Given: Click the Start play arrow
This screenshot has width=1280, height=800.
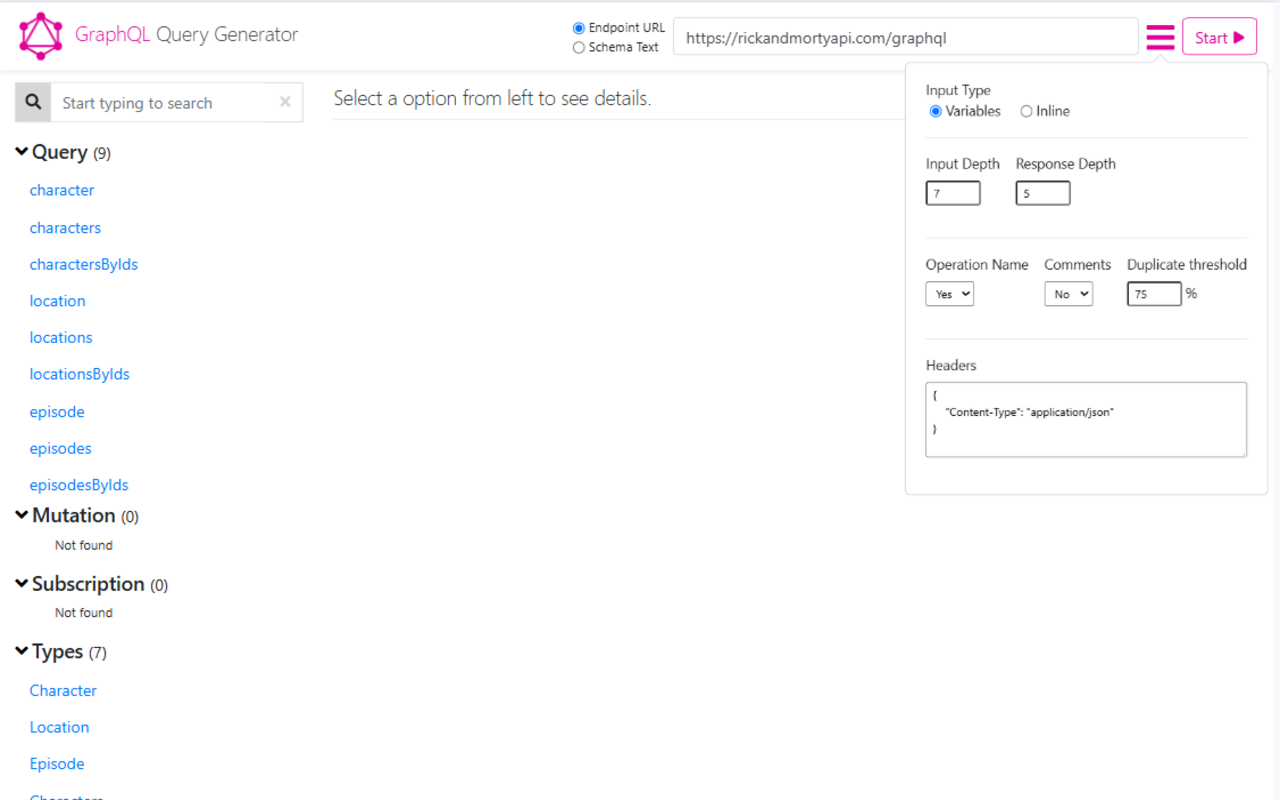Looking at the screenshot, I should point(1240,36).
